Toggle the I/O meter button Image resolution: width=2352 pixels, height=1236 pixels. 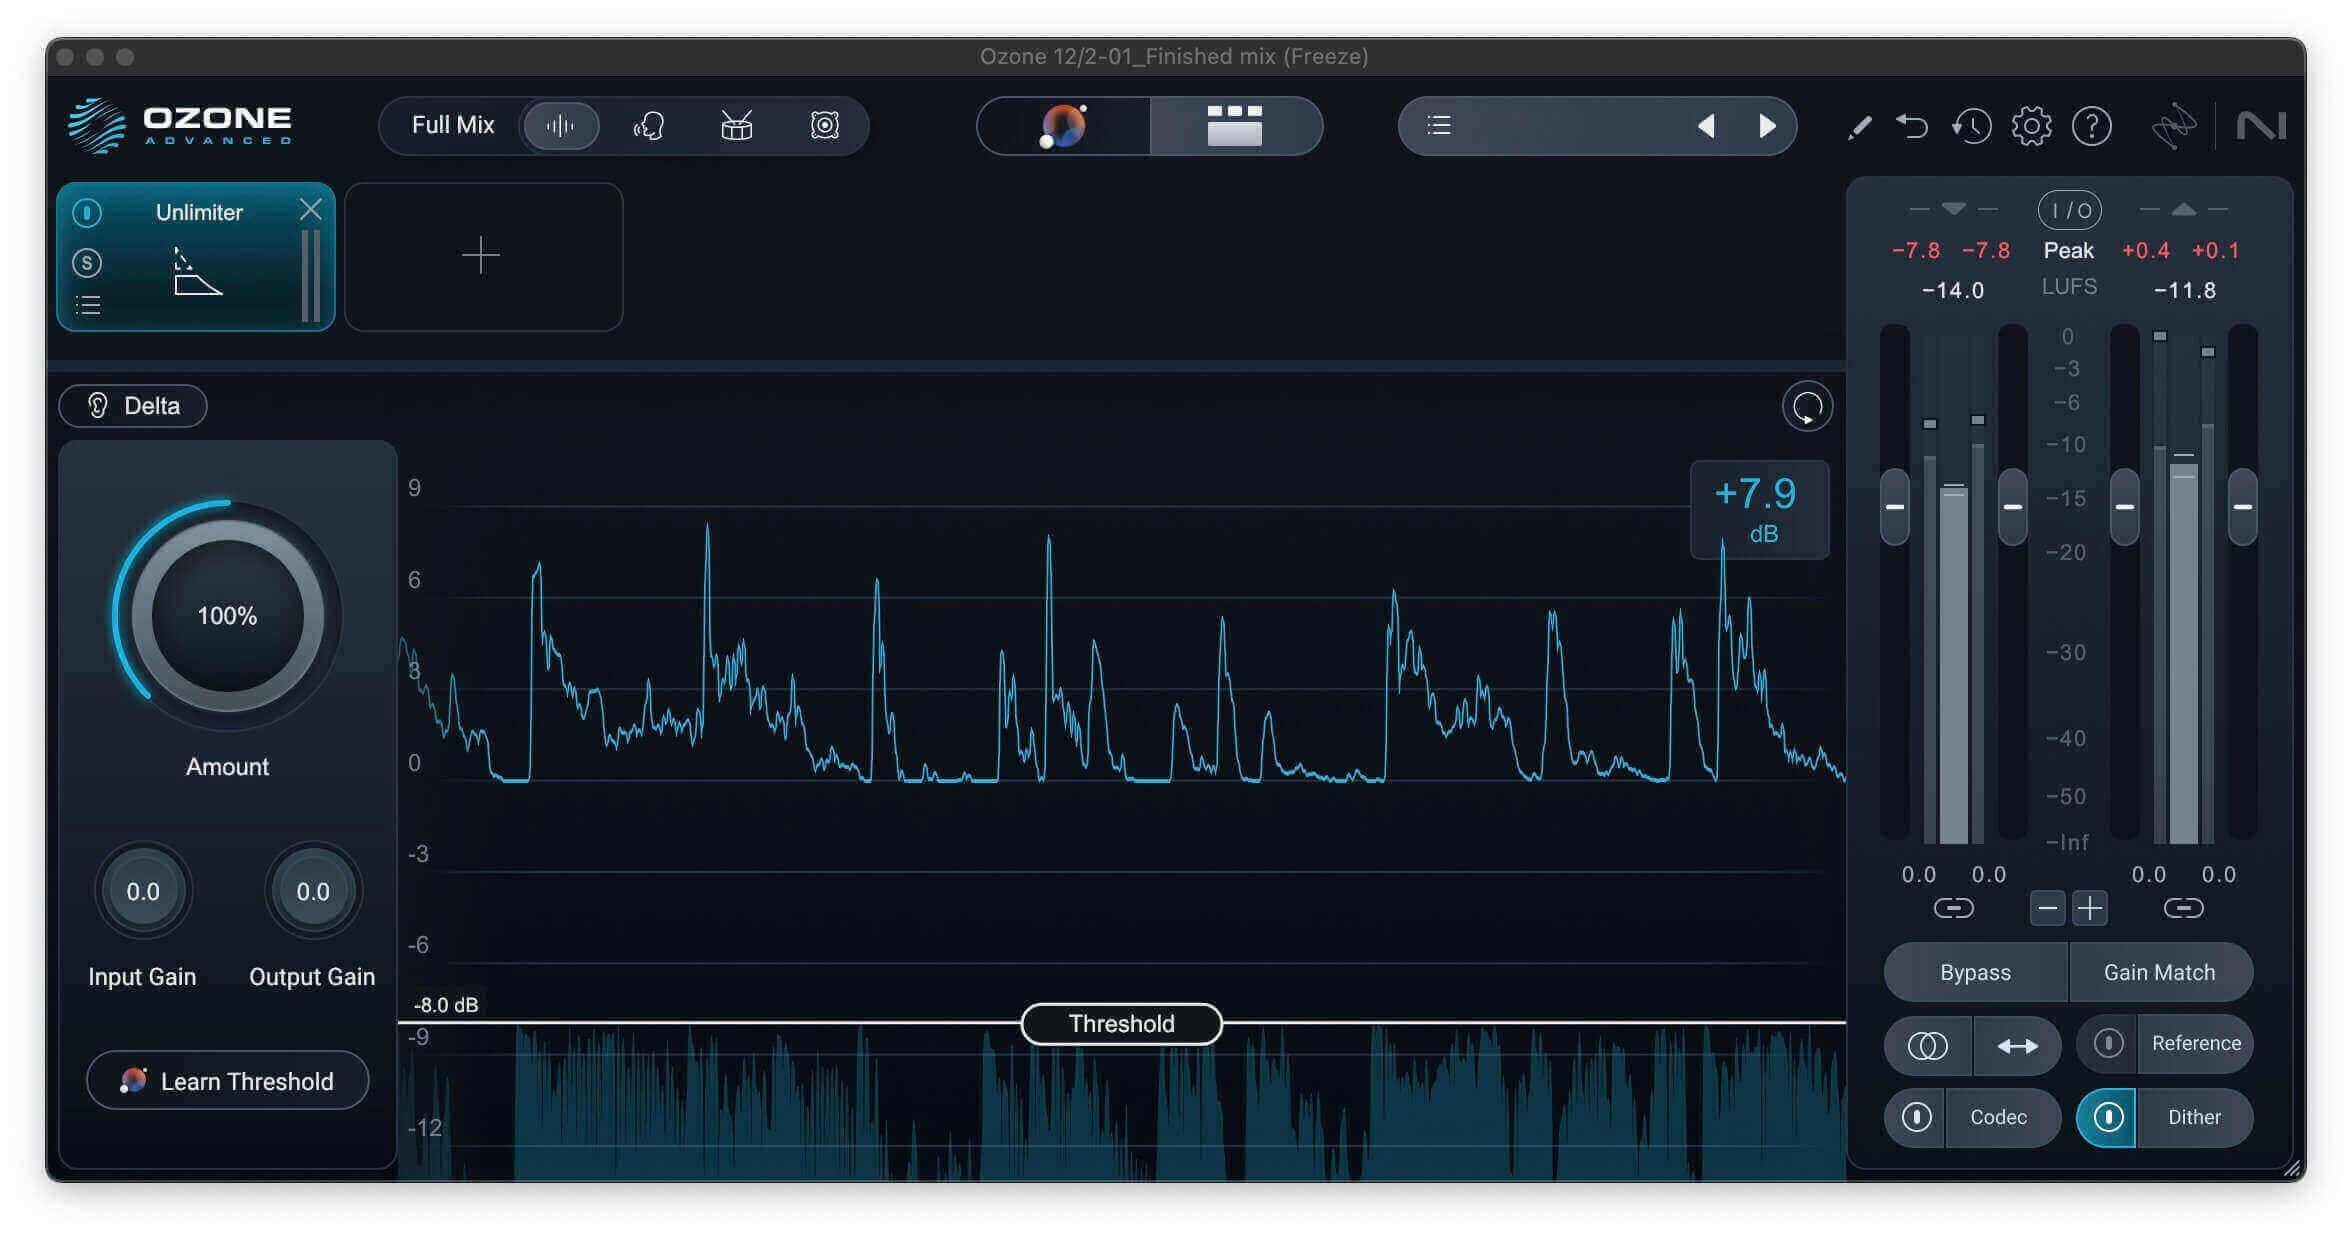pos(2069,210)
